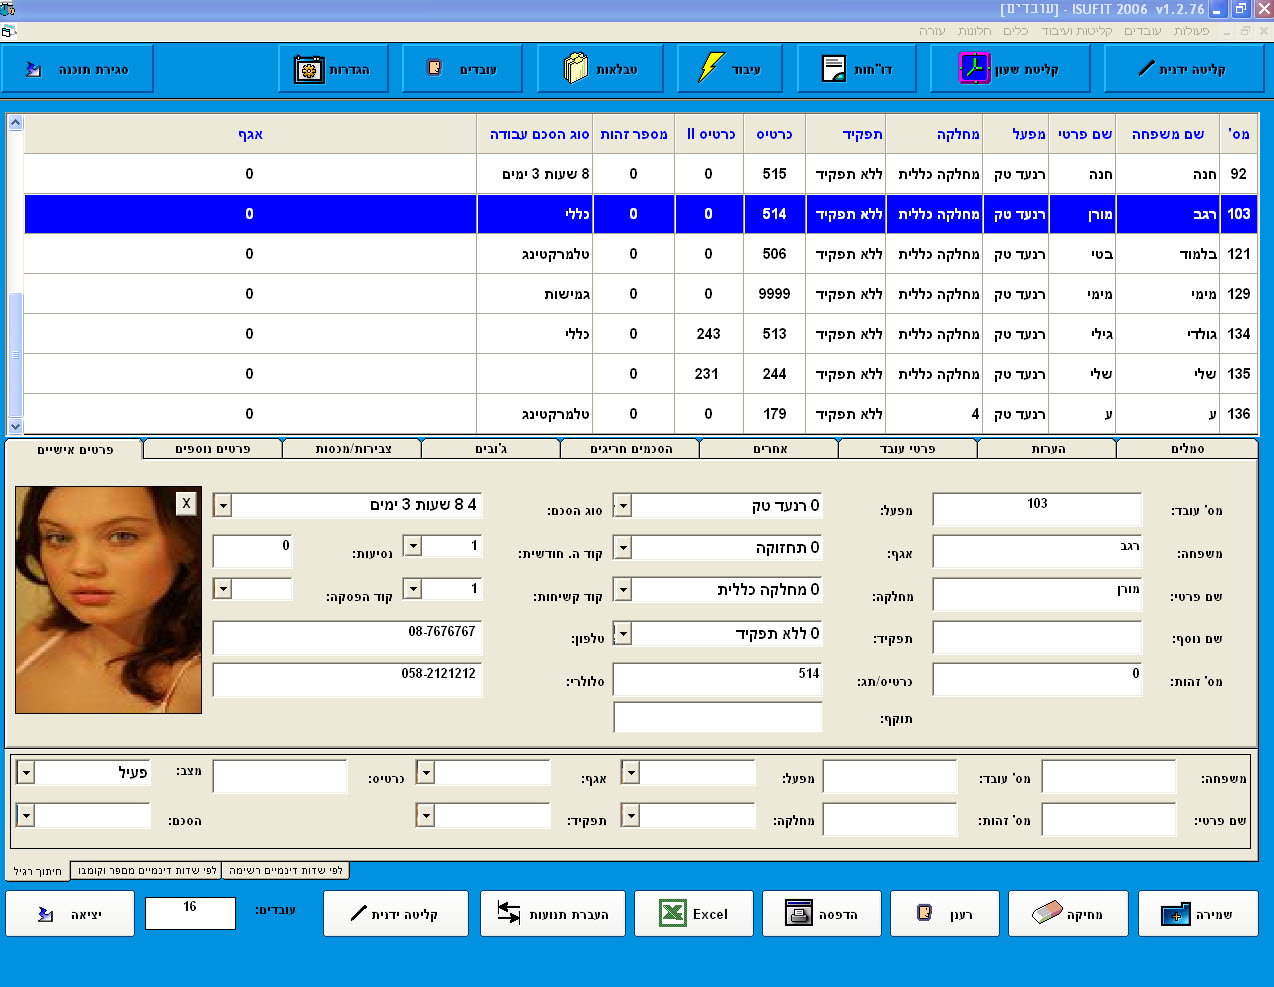Expand the מפעל dropdown showing רנעד טק
The height and width of the screenshot is (987, 1274).
(622, 505)
